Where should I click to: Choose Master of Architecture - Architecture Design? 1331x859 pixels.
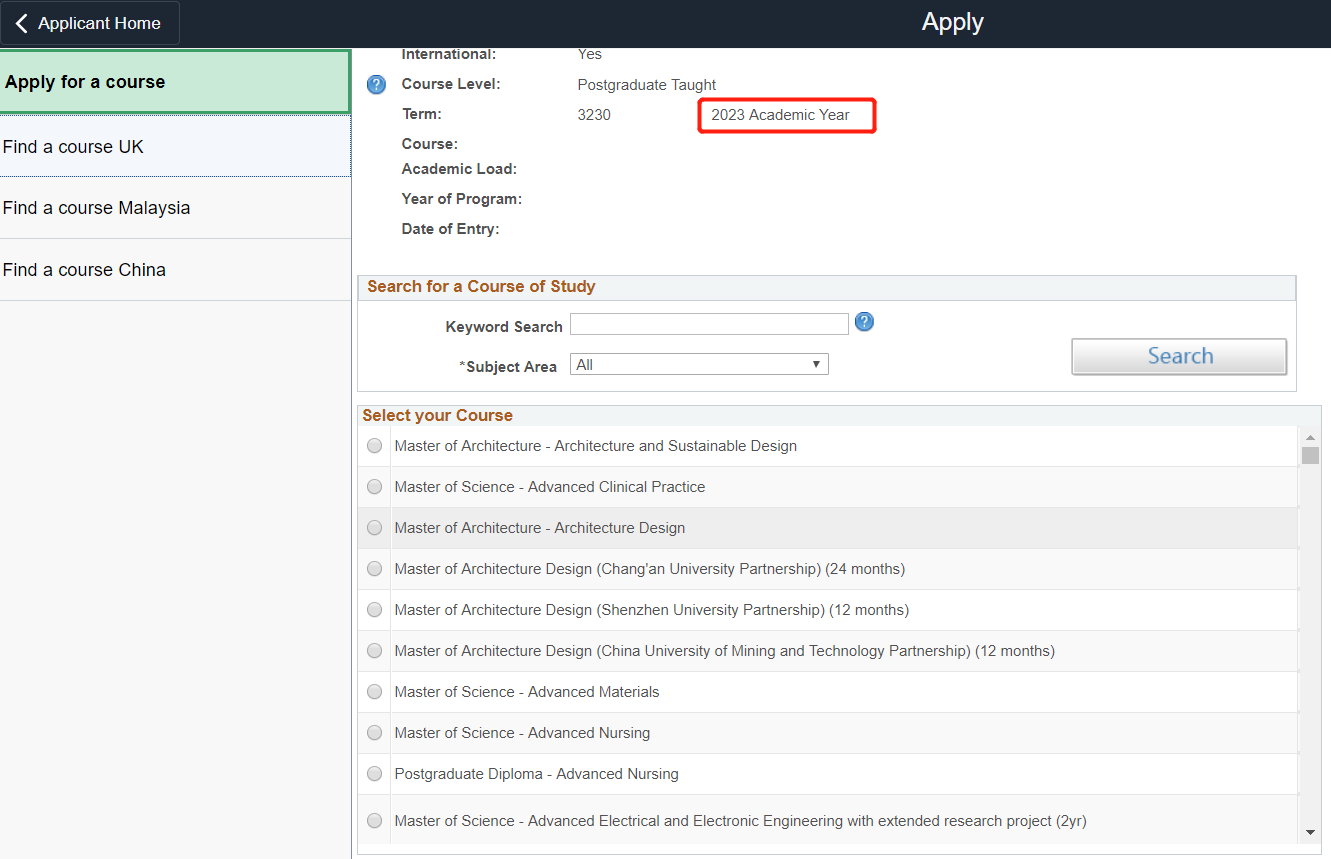(374, 528)
